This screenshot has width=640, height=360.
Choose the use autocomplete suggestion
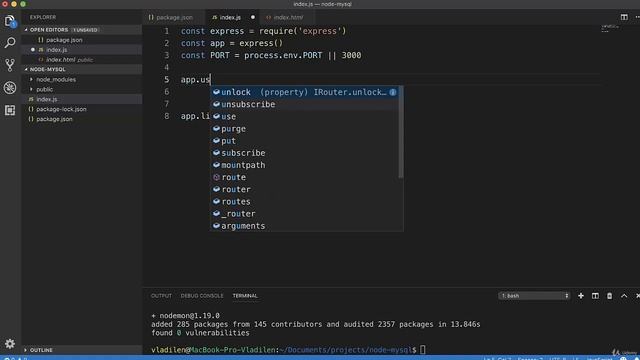[304, 116]
